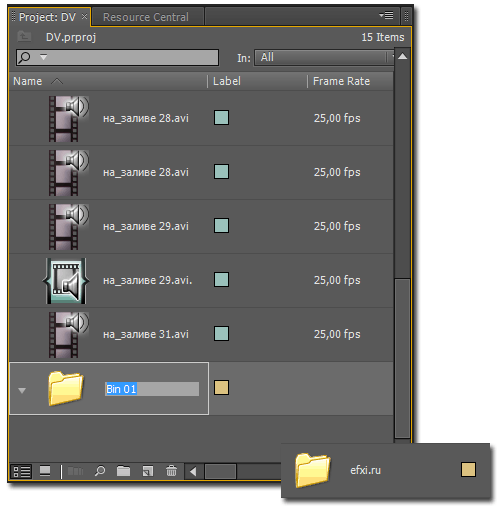Collapse the Bin 01 disclosure triangle

(22, 390)
